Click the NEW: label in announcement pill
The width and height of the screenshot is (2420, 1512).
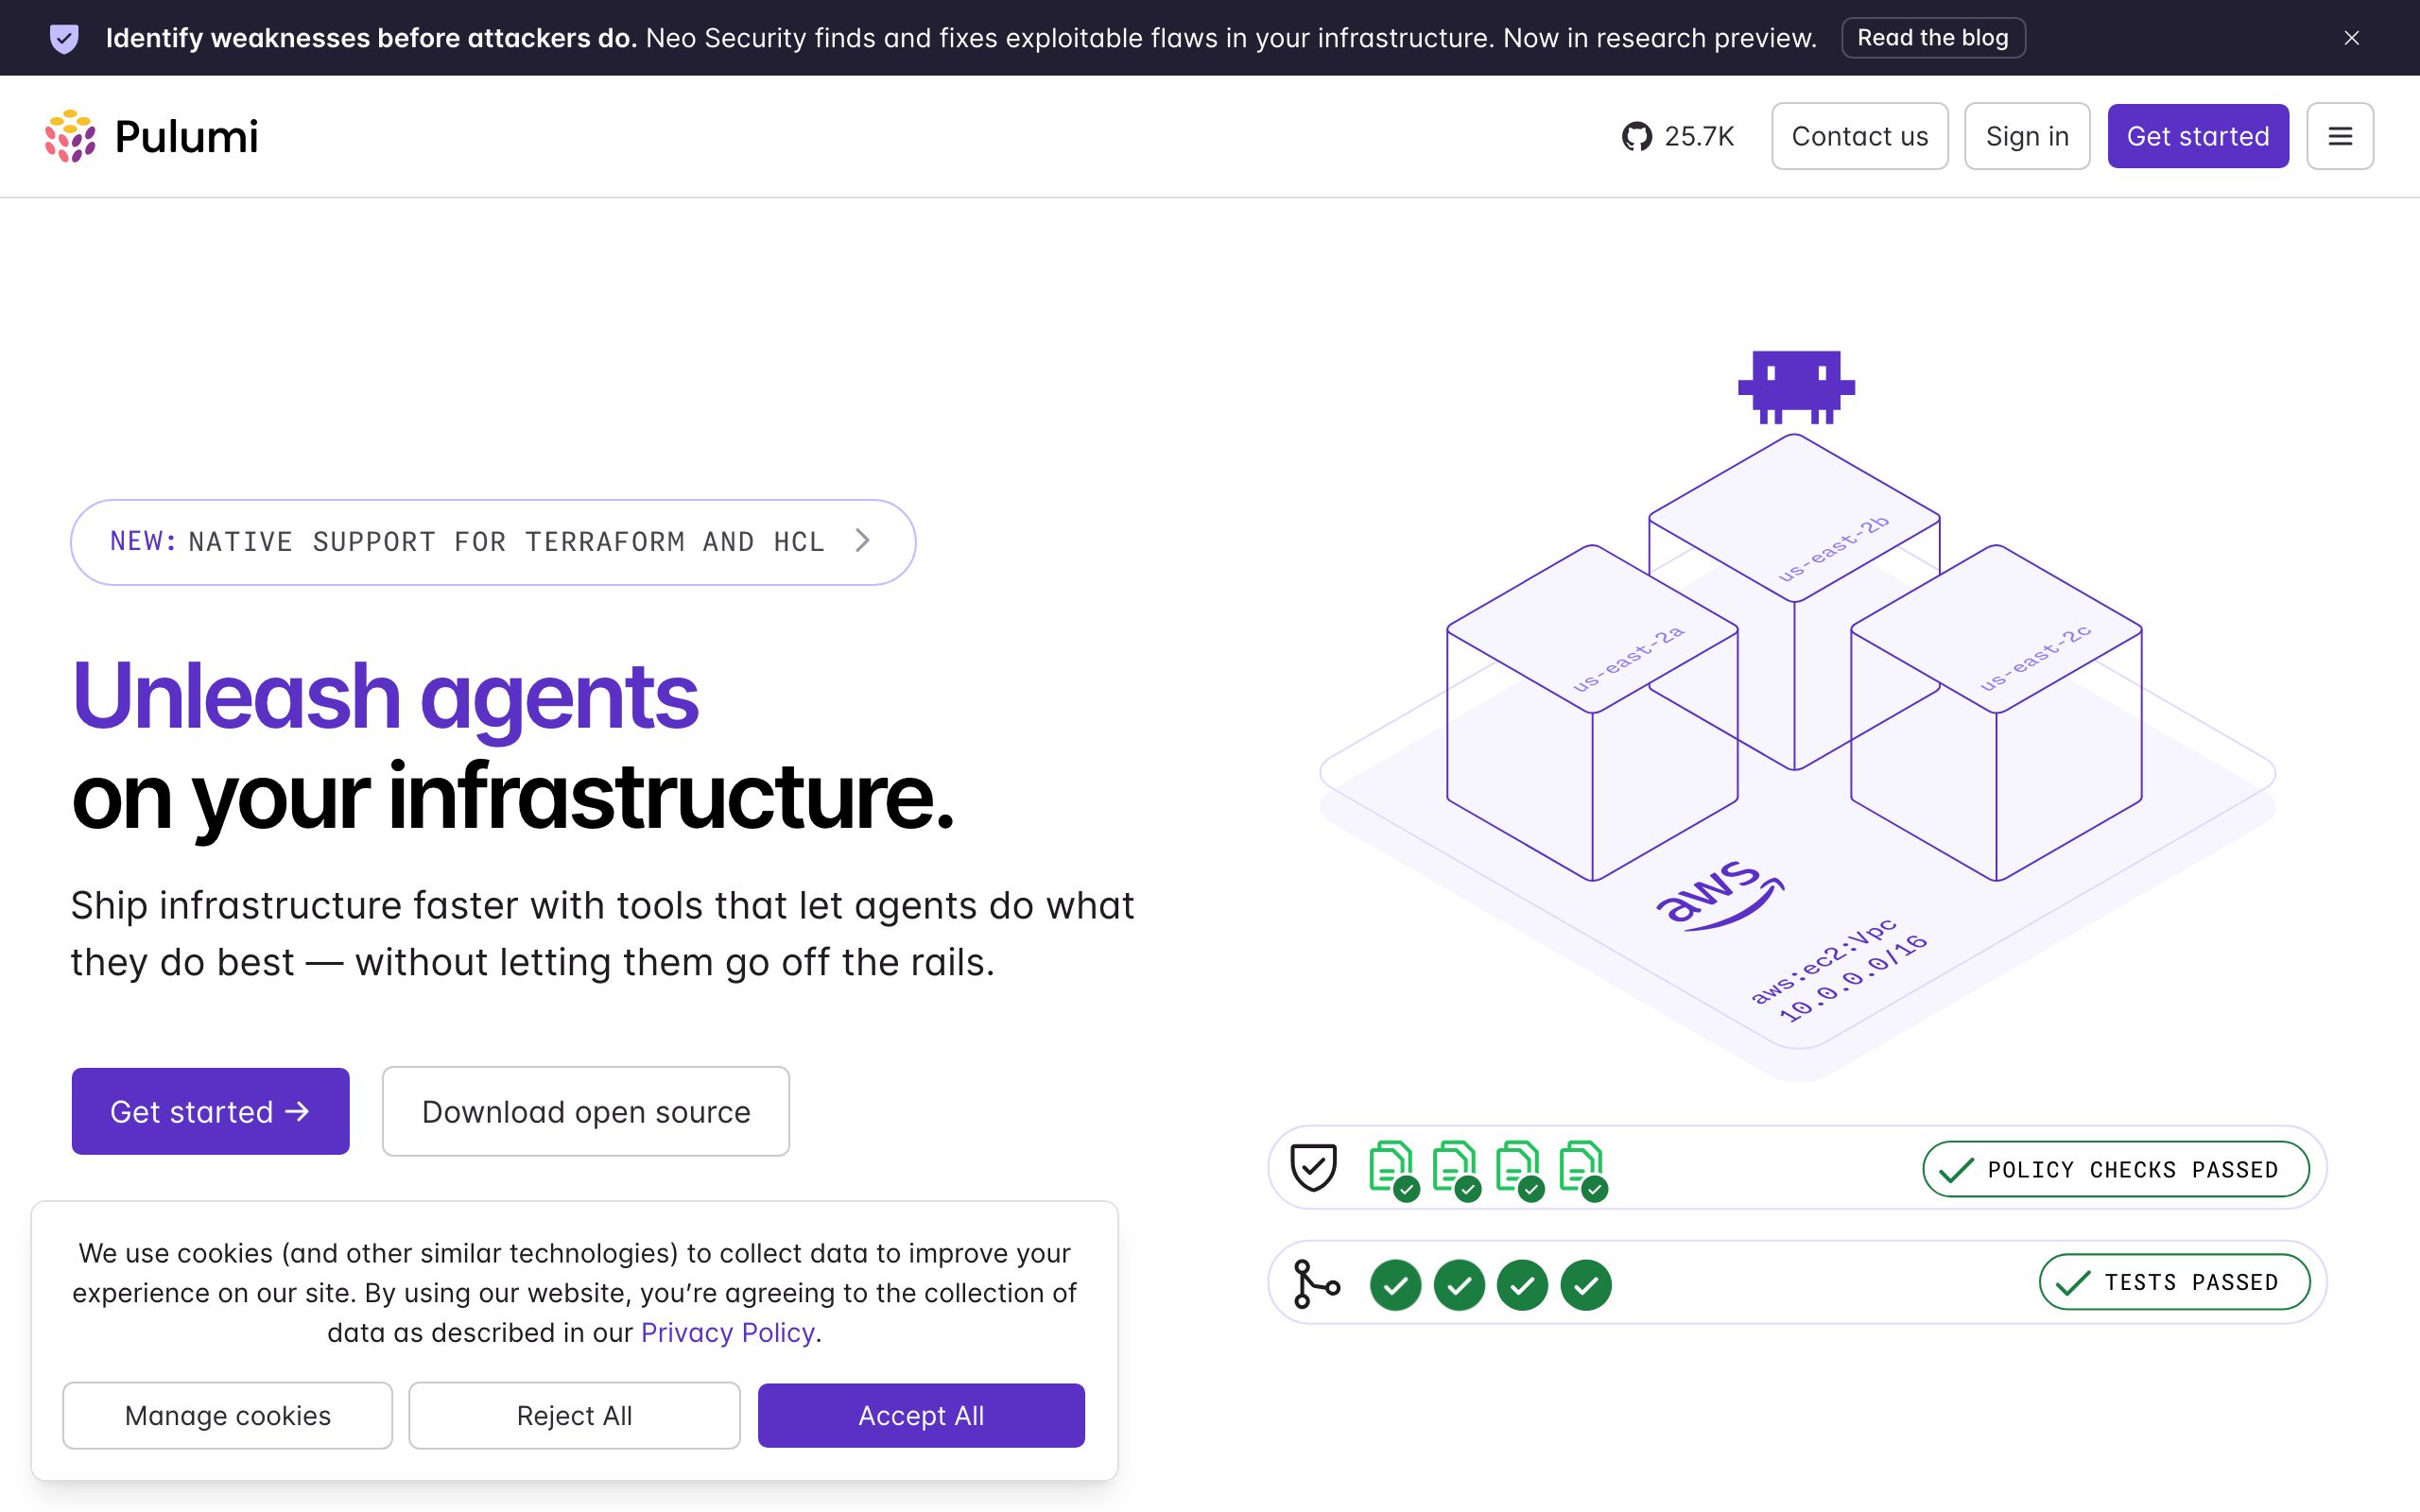pos(143,541)
